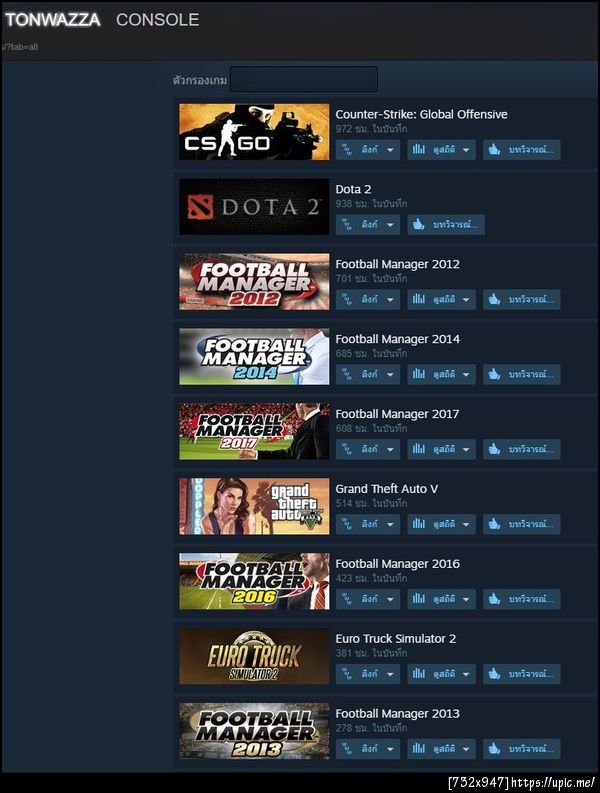Expand the links dropdown arrow for Grand Theft Auto V
Viewport: 600px width, 793px height.
point(390,524)
